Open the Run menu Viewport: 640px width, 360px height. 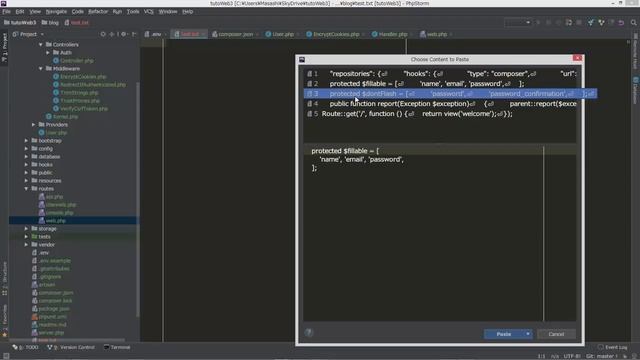[x=117, y=11]
